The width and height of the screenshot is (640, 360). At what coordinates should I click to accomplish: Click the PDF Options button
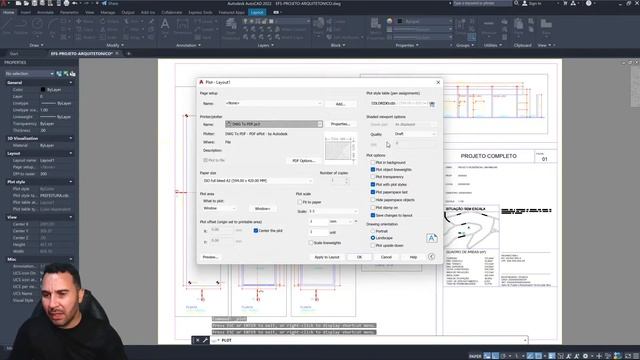(x=304, y=161)
